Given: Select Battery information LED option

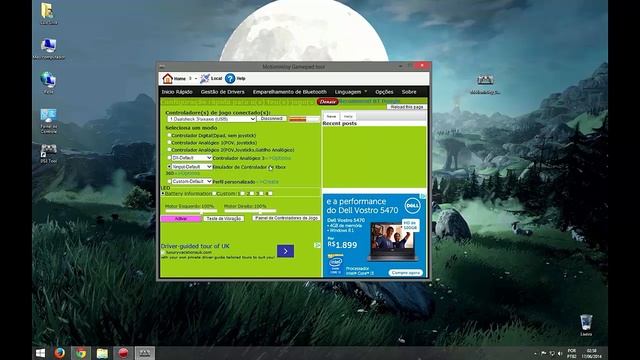Looking at the screenshot, I should [x=163, y=193].
